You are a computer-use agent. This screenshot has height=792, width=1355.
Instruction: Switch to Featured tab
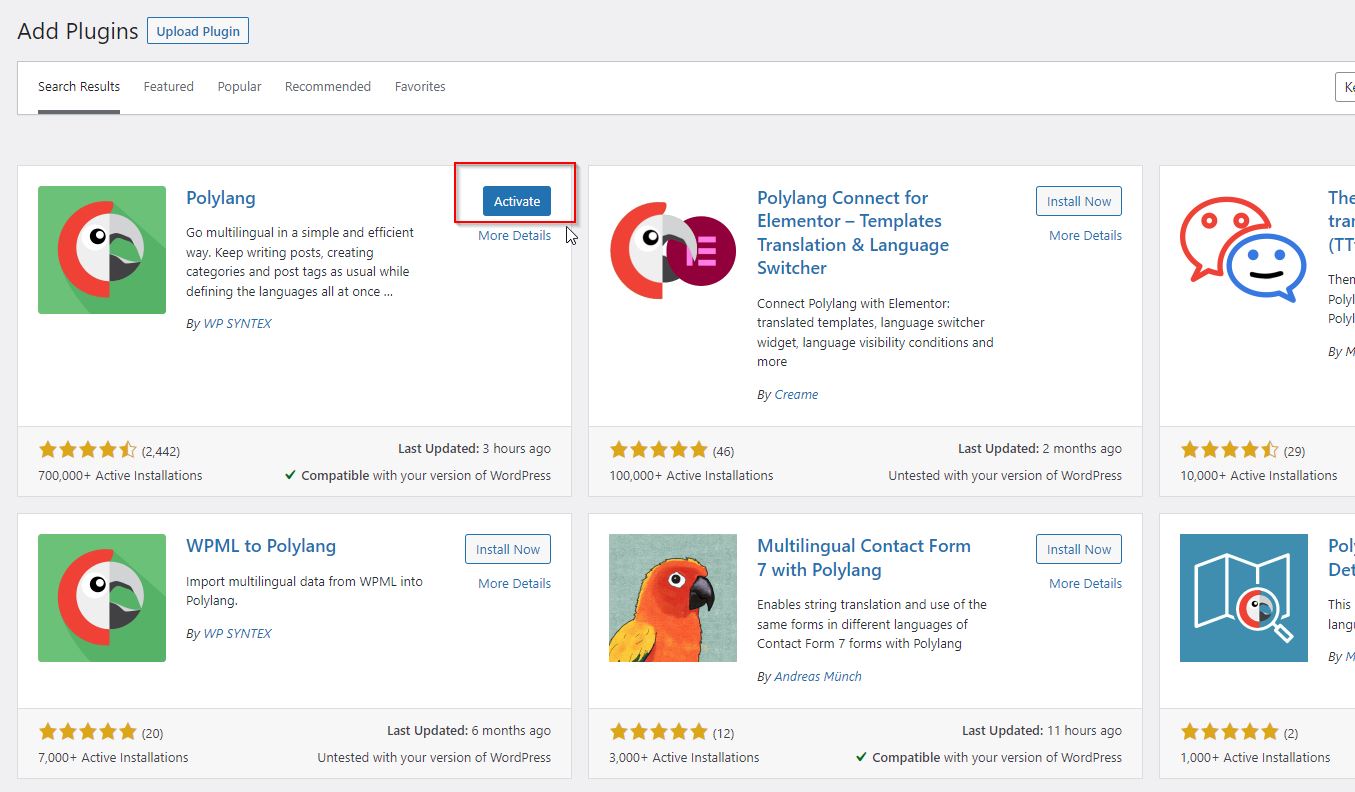tap(168, 87)
